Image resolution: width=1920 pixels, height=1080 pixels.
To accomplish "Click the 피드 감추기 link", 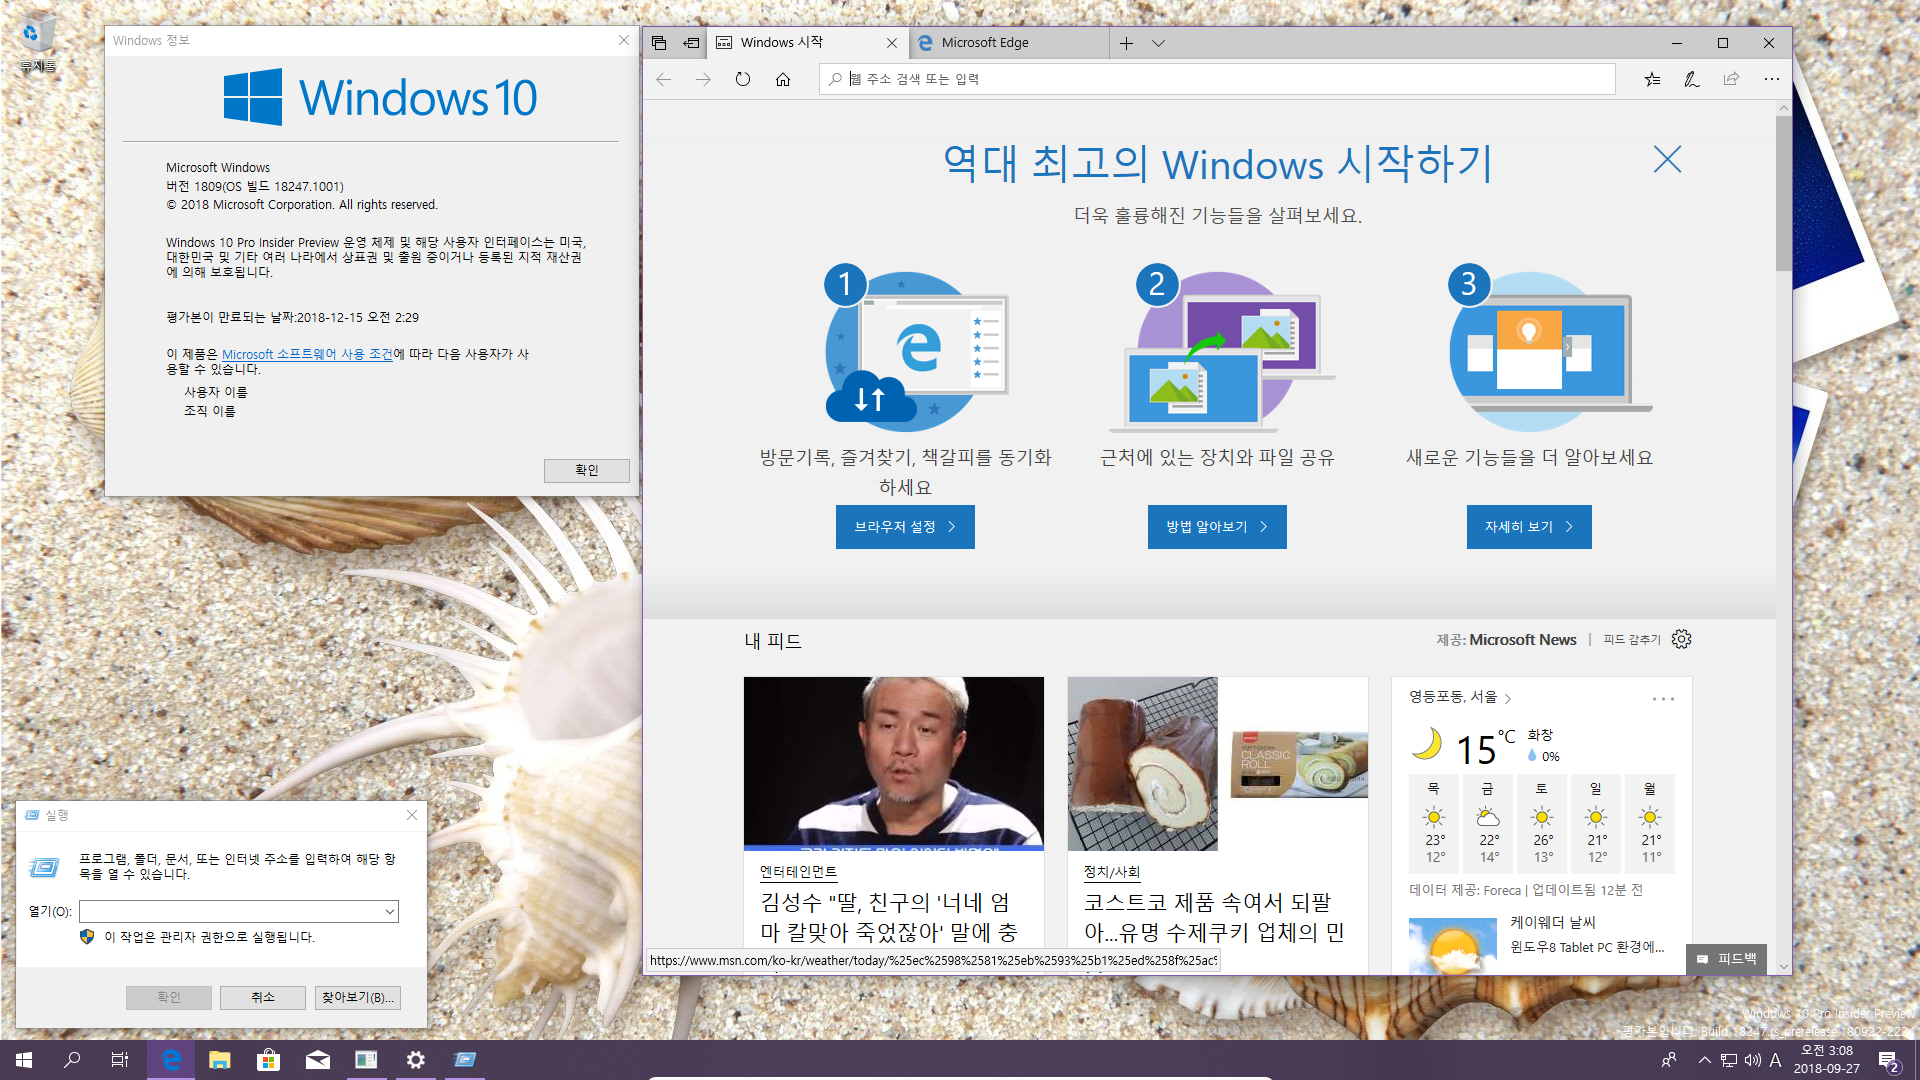I will pyautogui.click(x=1631, y=640).
